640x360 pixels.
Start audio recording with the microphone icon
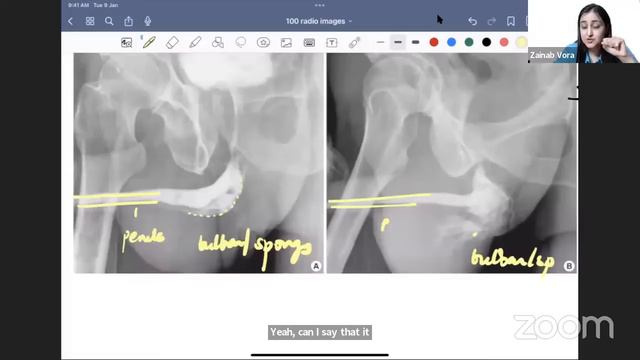[148, 21]
